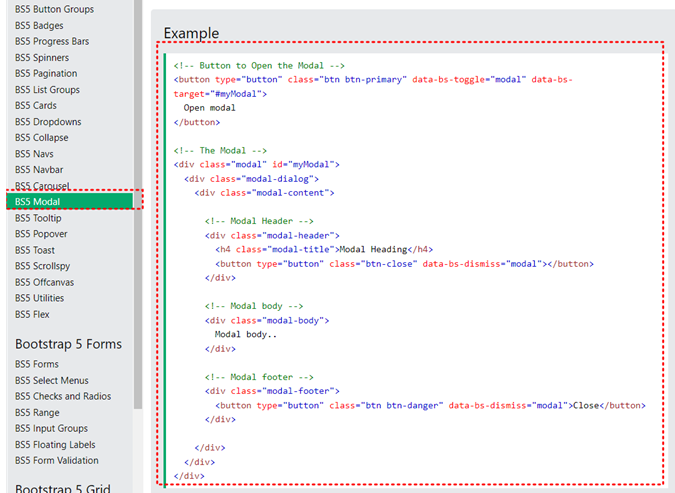This screenshot has width=675, height=493.
Task: Open BS5 Input Groups page
Action: pyautogui.click(x=51, y=428)
